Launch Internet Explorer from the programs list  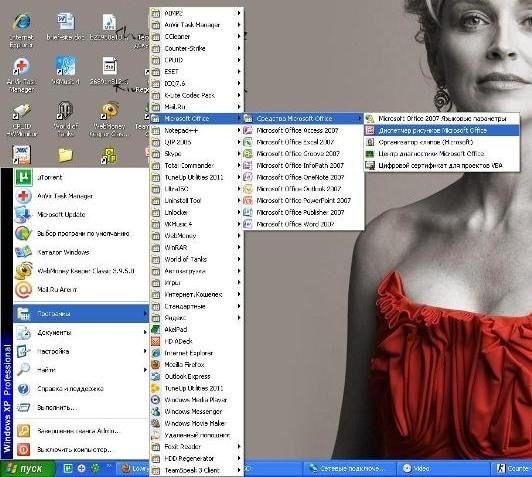(x=196, y=353)
